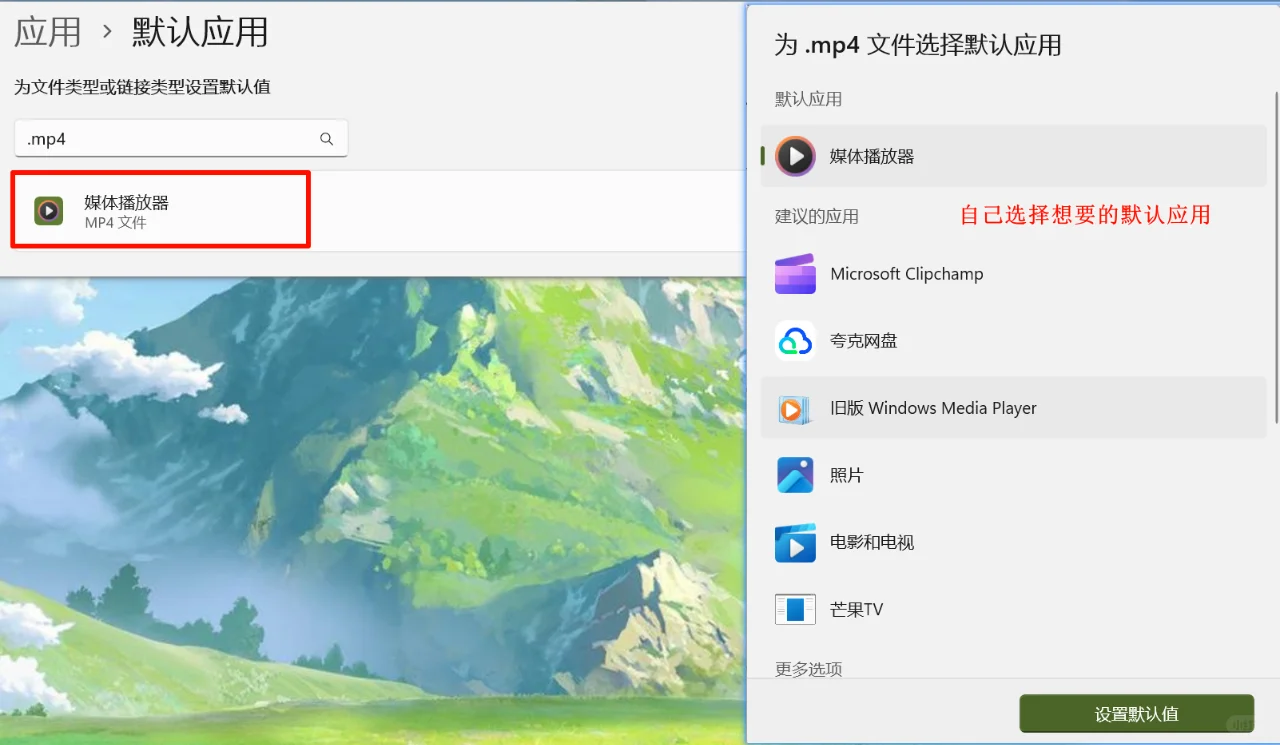This screenshot has width=1280, height=745.
Task: Click the 媒体播放器 icon under MP4 文件
Action: (48, 209)
